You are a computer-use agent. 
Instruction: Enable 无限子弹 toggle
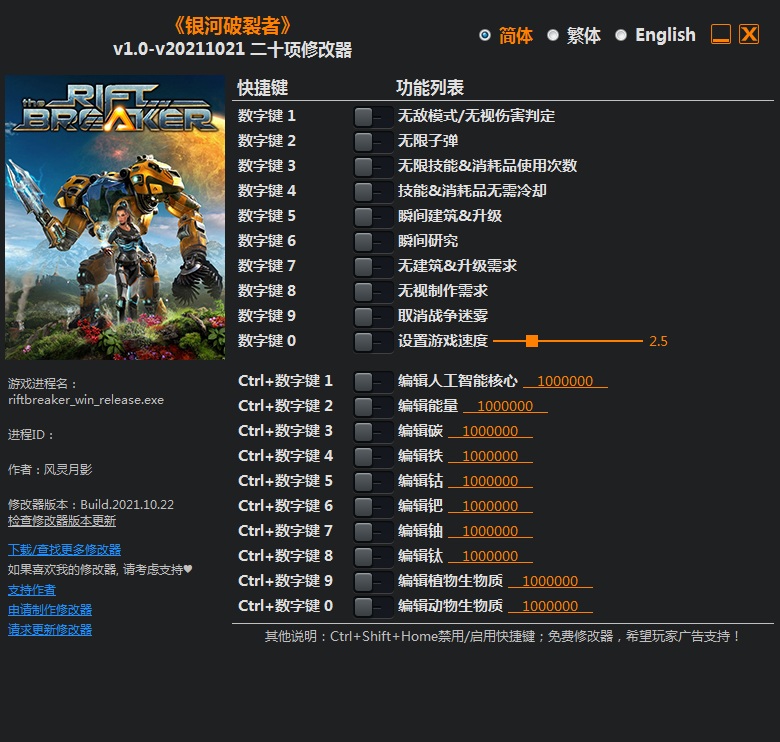coord(372,141)
